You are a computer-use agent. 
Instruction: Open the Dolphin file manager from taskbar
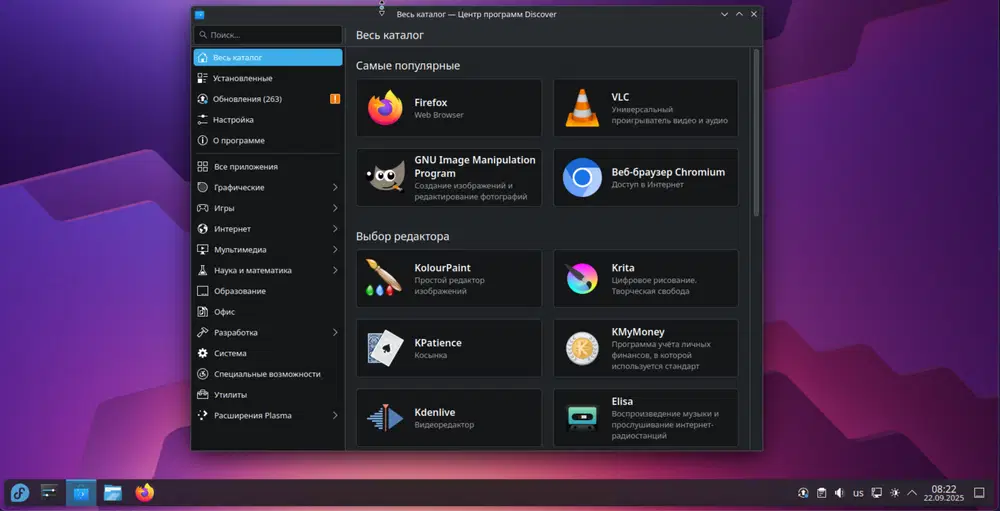113,492
